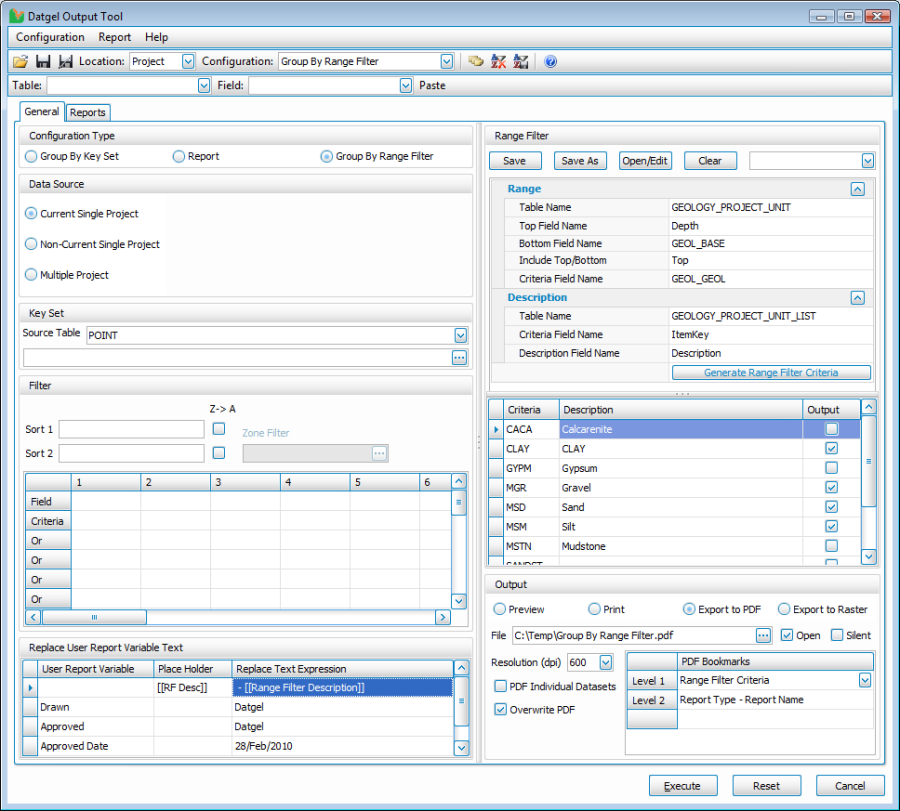Click the Sort 1 input field

131,429
